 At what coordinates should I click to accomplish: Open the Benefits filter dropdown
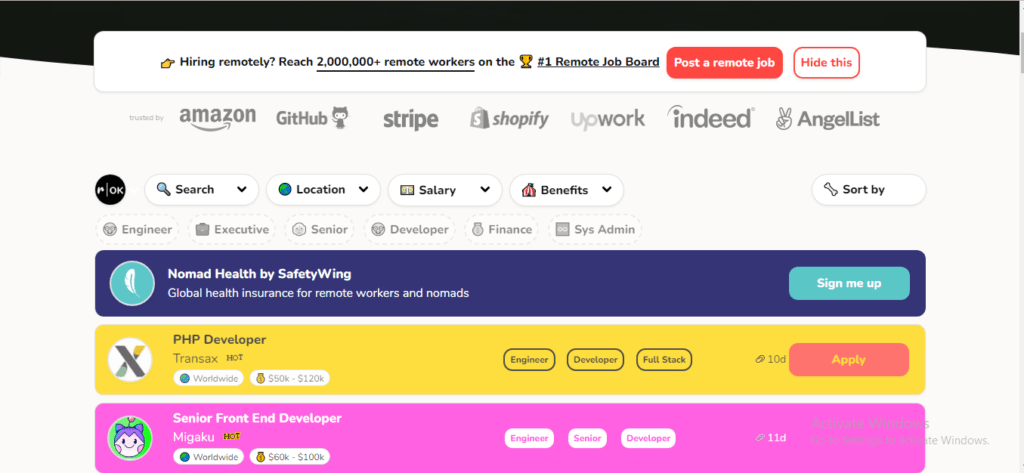coord(567,190)
